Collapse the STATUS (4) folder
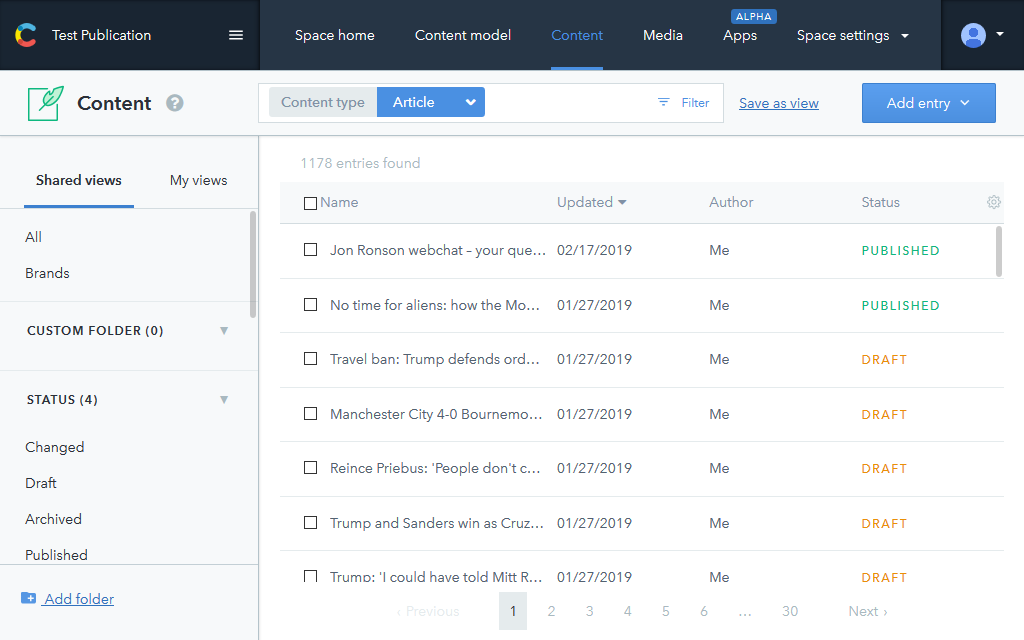 pyautogui.click(x=224, y=400)
